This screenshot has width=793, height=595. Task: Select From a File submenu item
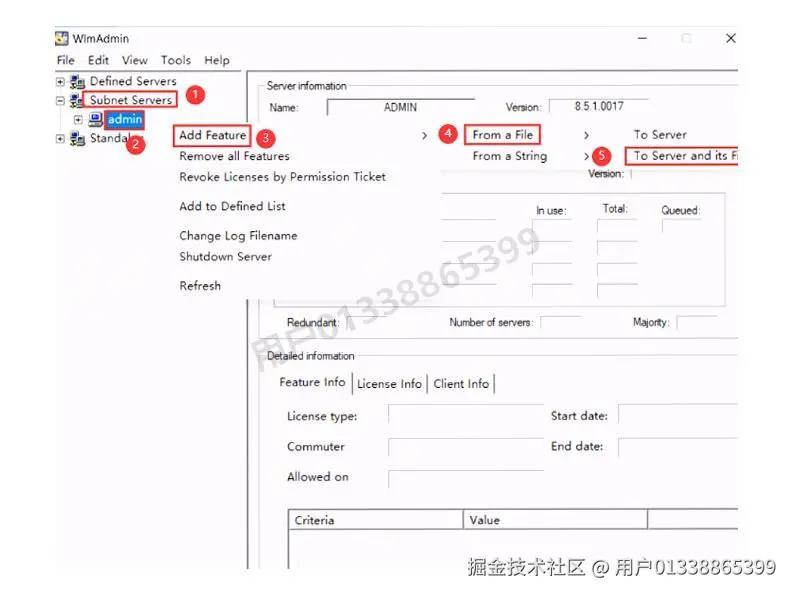[502, 135]
